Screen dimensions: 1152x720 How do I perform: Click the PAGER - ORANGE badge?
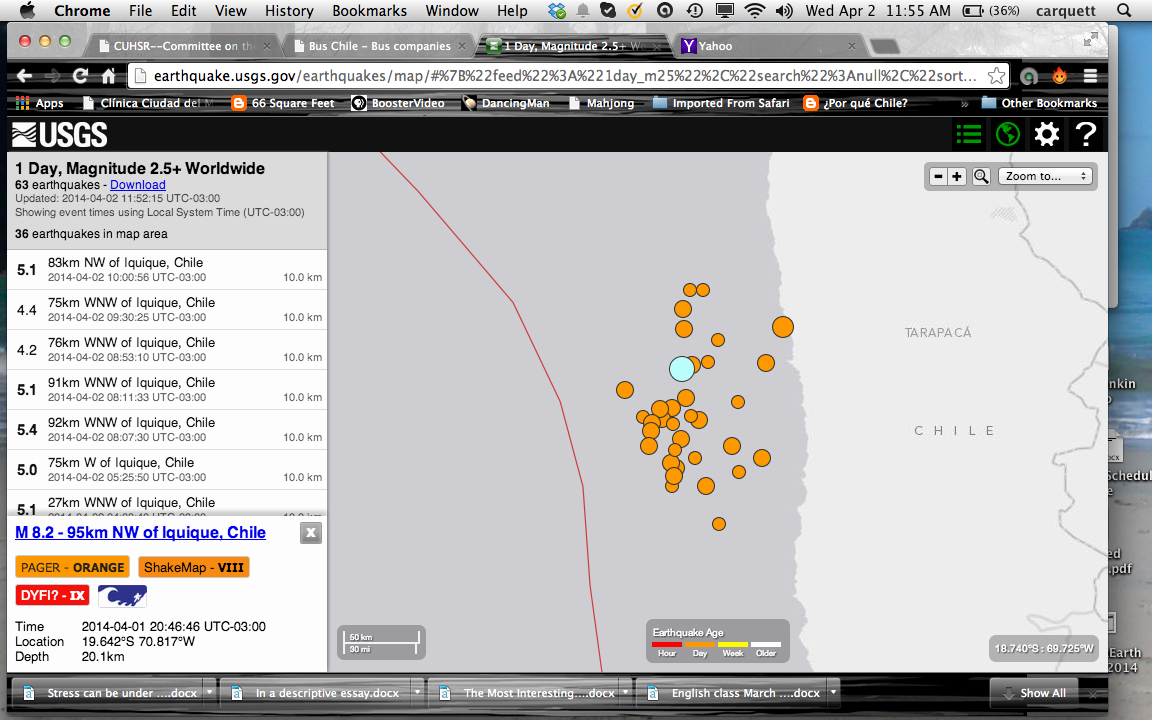[x=72, y=567]
